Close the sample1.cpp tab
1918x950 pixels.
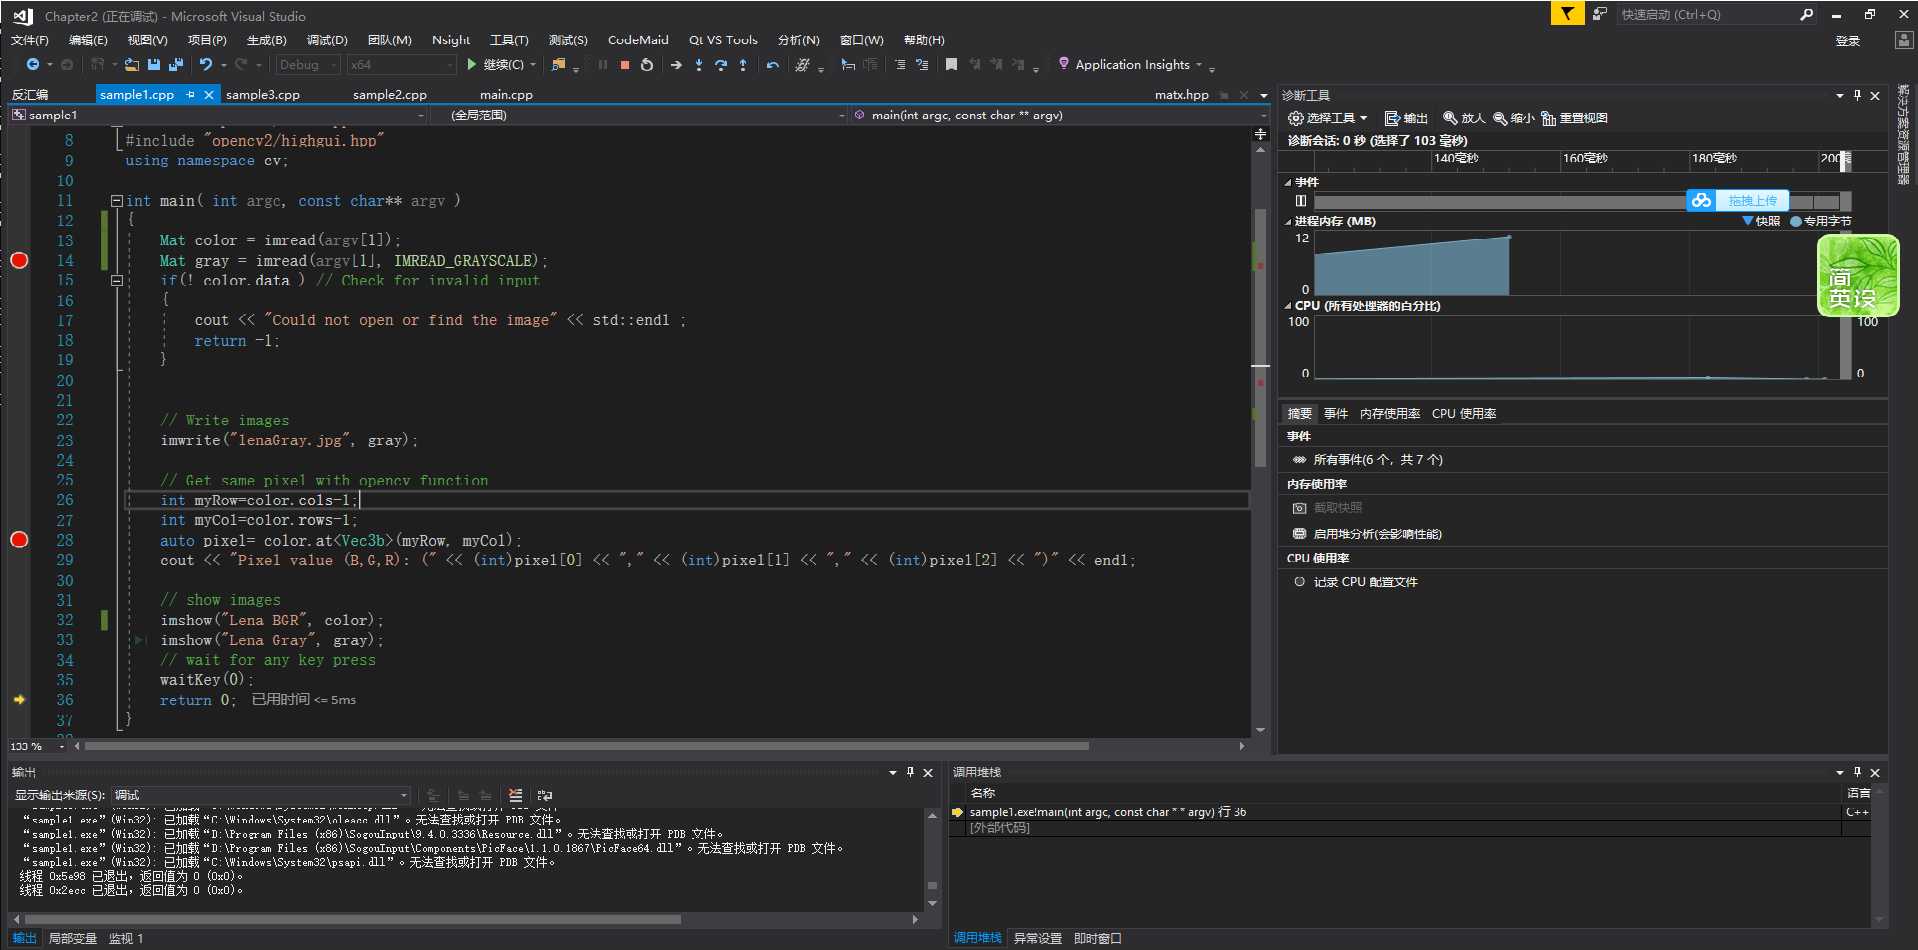click(208, 95)
